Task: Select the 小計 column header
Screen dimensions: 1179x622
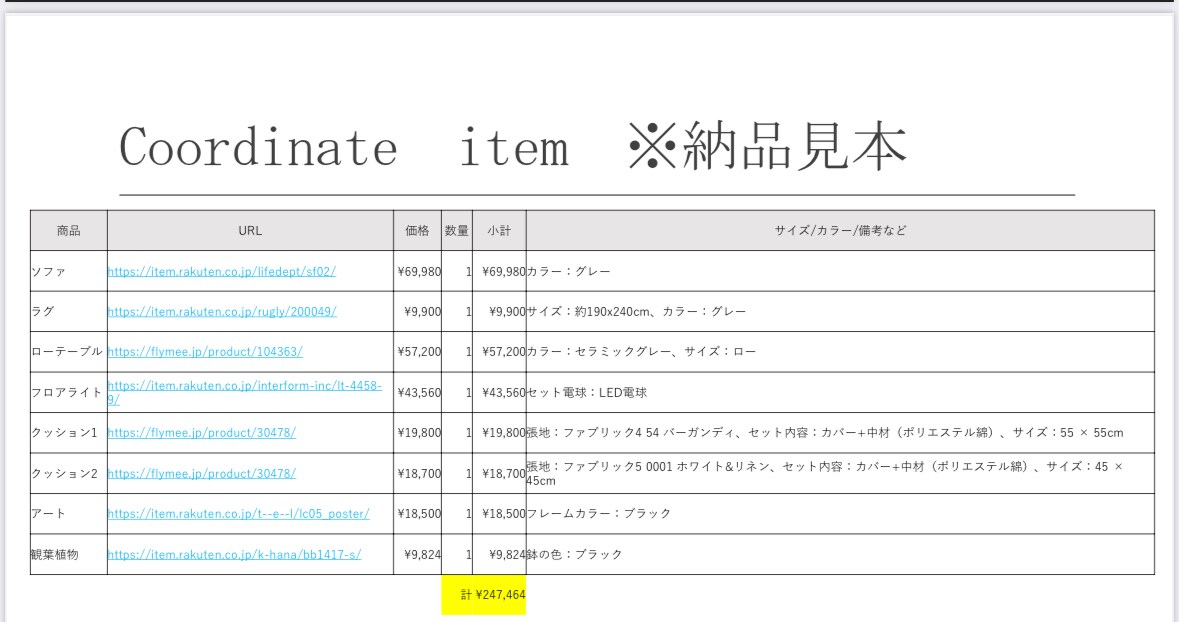Action: click(x=499, y=231)
